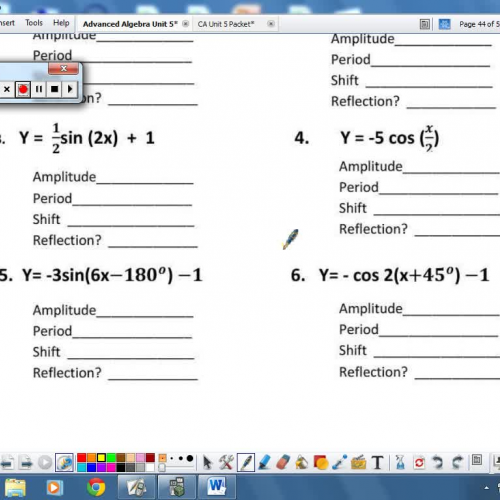Select the Eraser tool
The image size is (500, 500).
[283, 463]
